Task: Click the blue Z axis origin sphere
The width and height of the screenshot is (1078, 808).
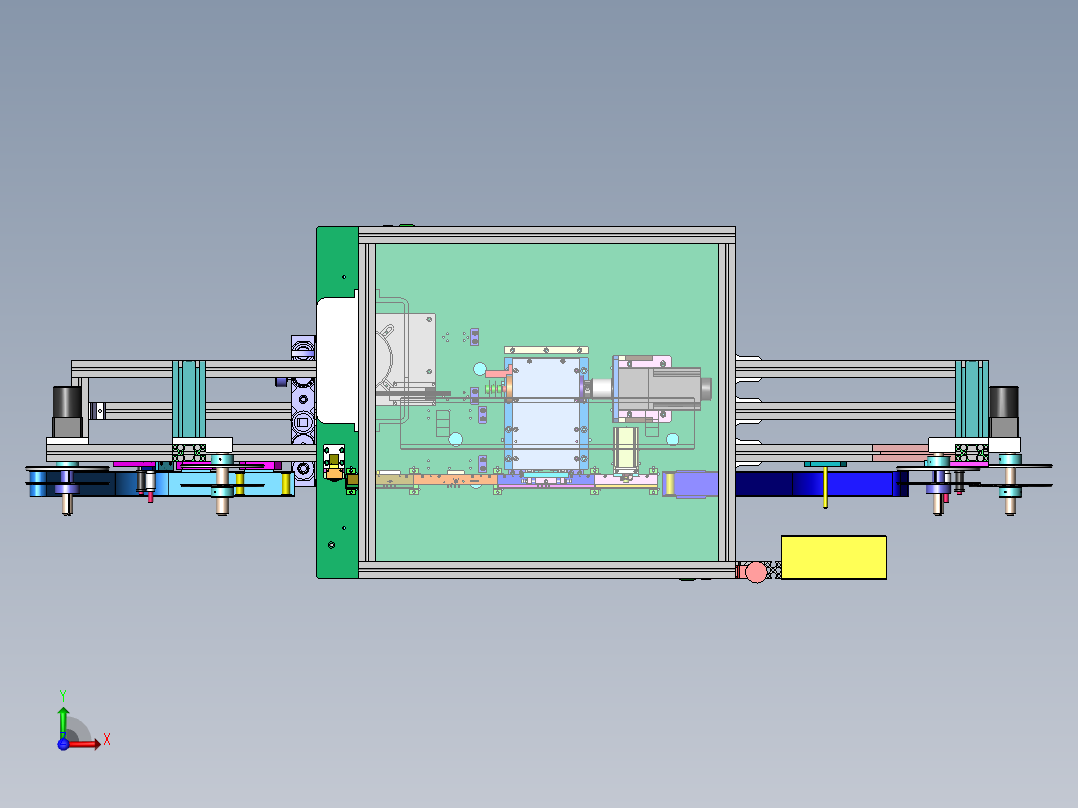Action: [x=64, y=742]
